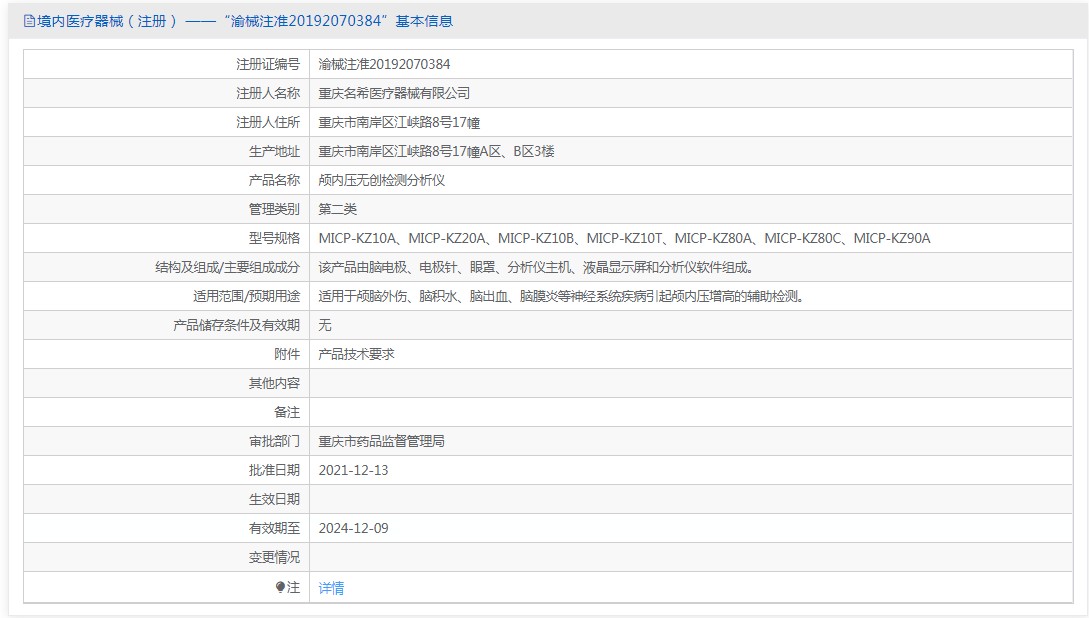This screenshot has height=618, width=1089.
Task: Open the 详情 details link
Action: pos(331,588)
